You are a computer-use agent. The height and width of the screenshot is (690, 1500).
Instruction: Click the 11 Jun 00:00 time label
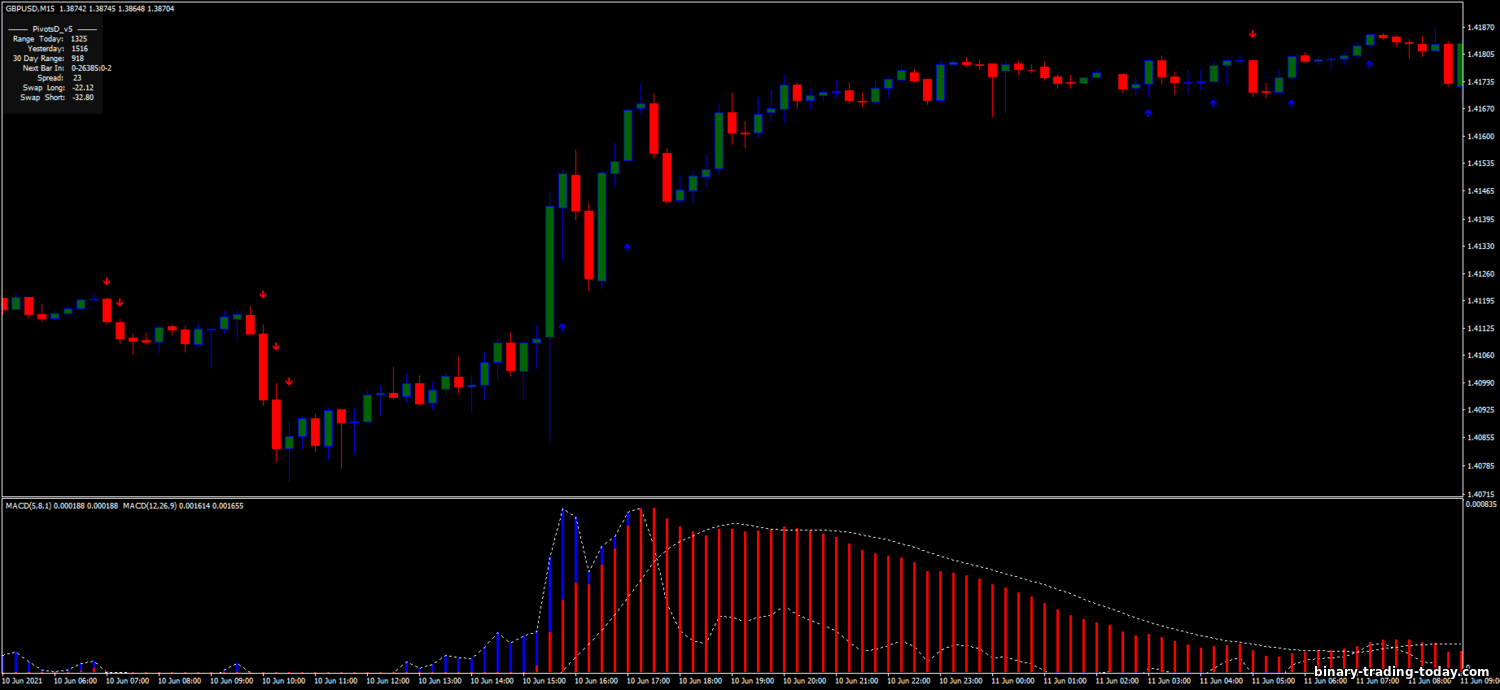[x=1011, y=681]
